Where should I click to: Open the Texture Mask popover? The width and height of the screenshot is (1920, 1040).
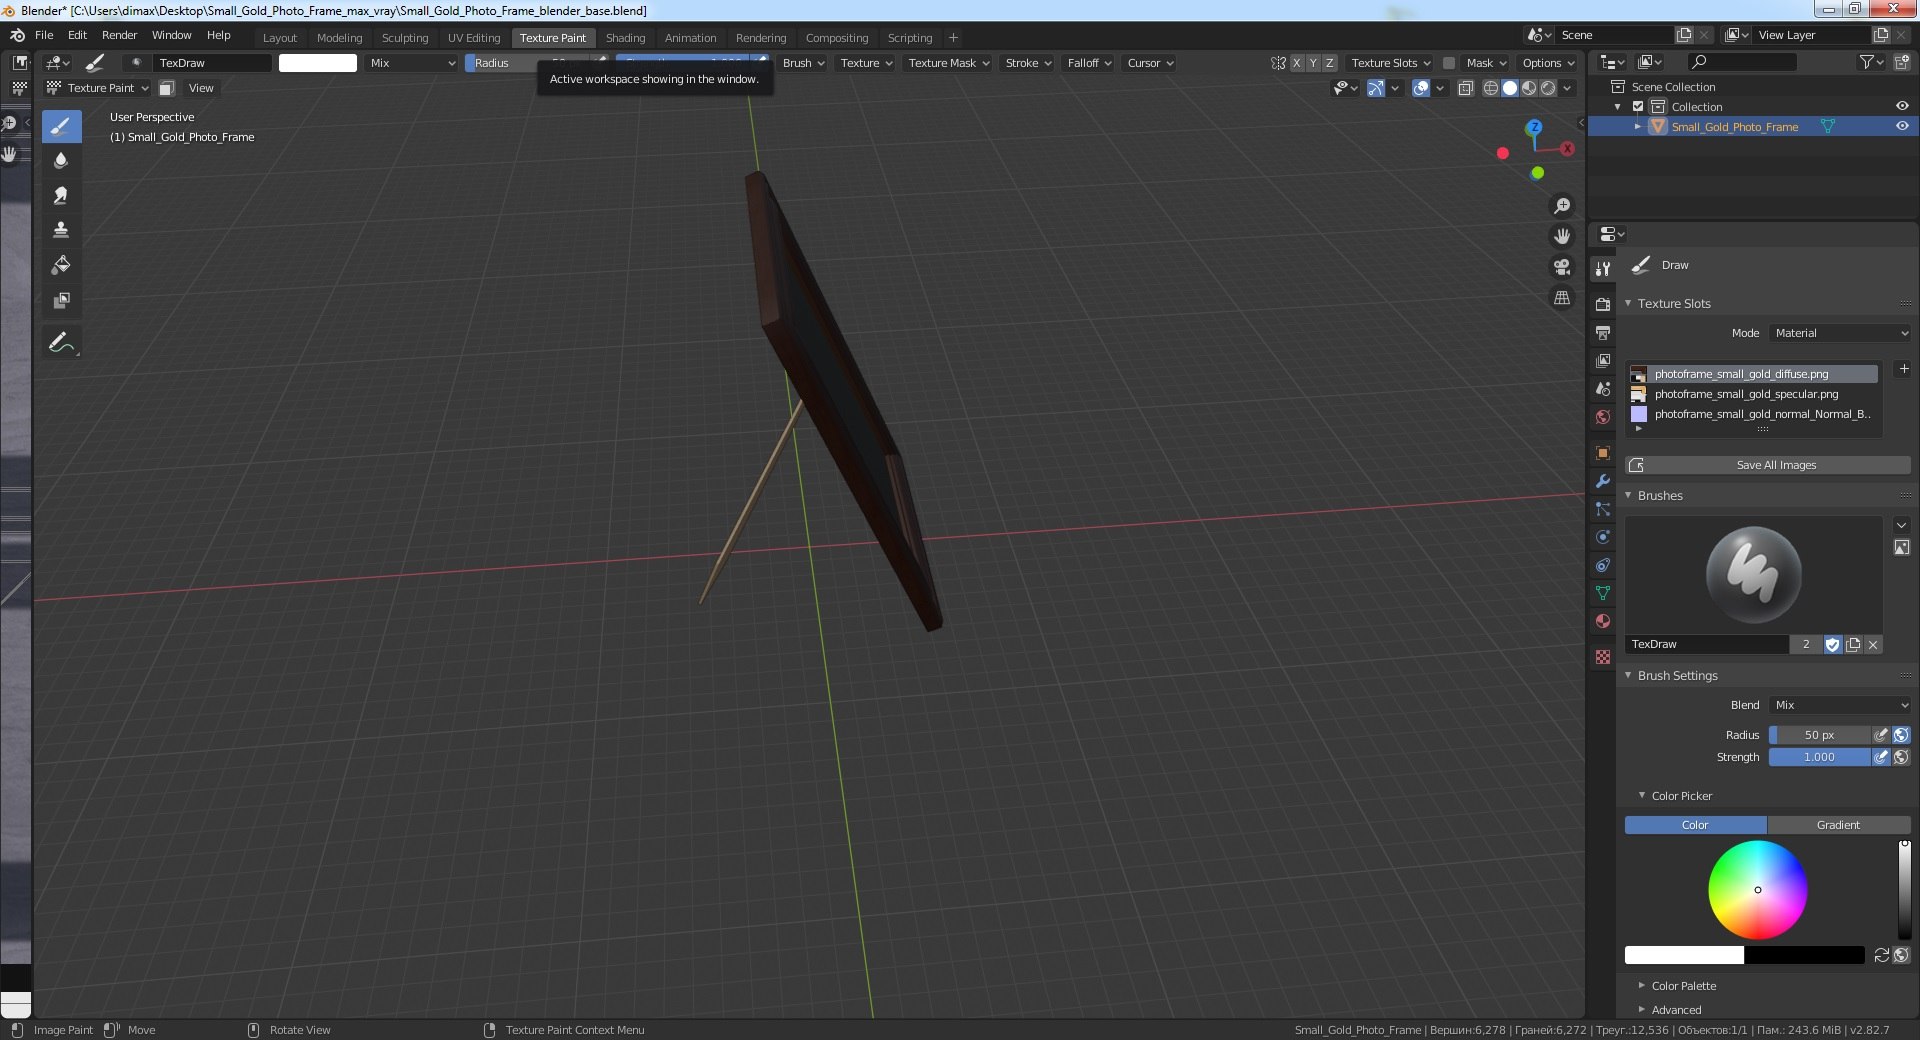coord(948,63)
